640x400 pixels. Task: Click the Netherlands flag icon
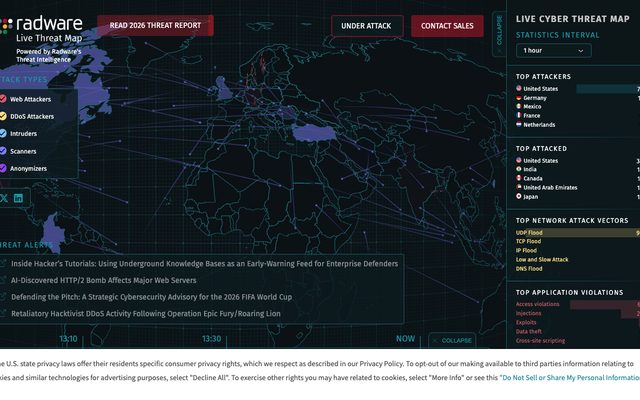pos(519,124)
